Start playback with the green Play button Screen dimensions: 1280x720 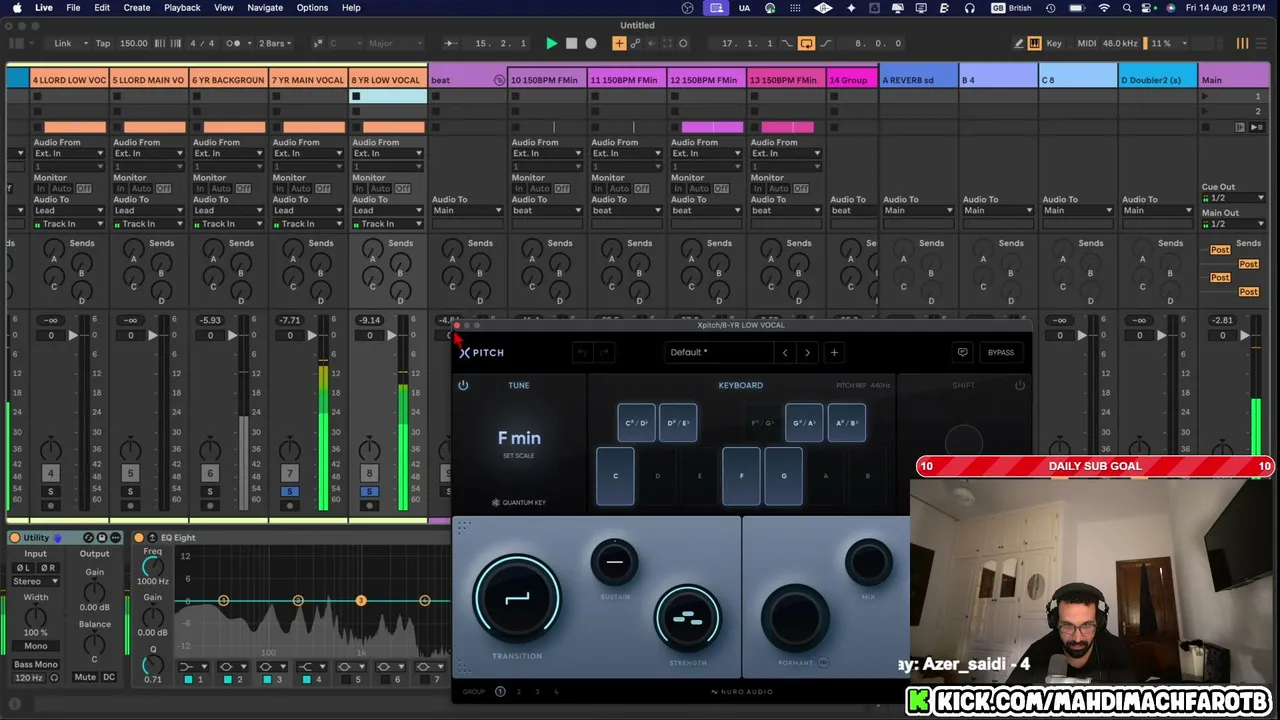pos(551,43)
